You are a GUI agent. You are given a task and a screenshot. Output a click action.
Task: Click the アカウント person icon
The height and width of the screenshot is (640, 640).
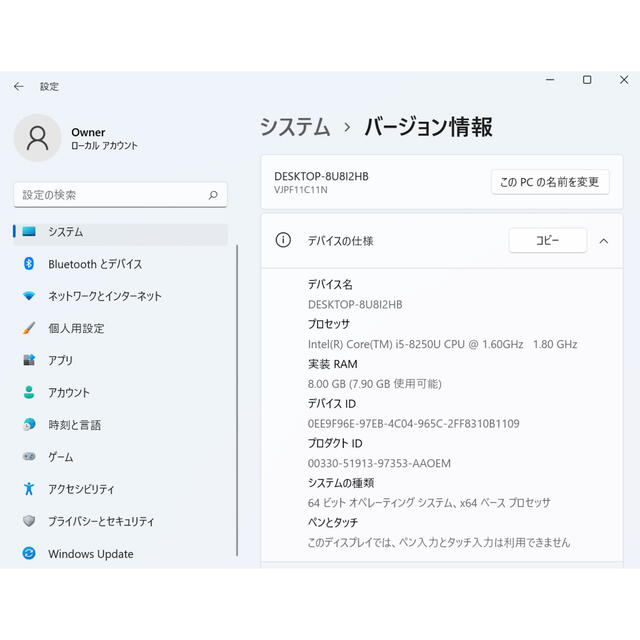[x=29, y=392]
